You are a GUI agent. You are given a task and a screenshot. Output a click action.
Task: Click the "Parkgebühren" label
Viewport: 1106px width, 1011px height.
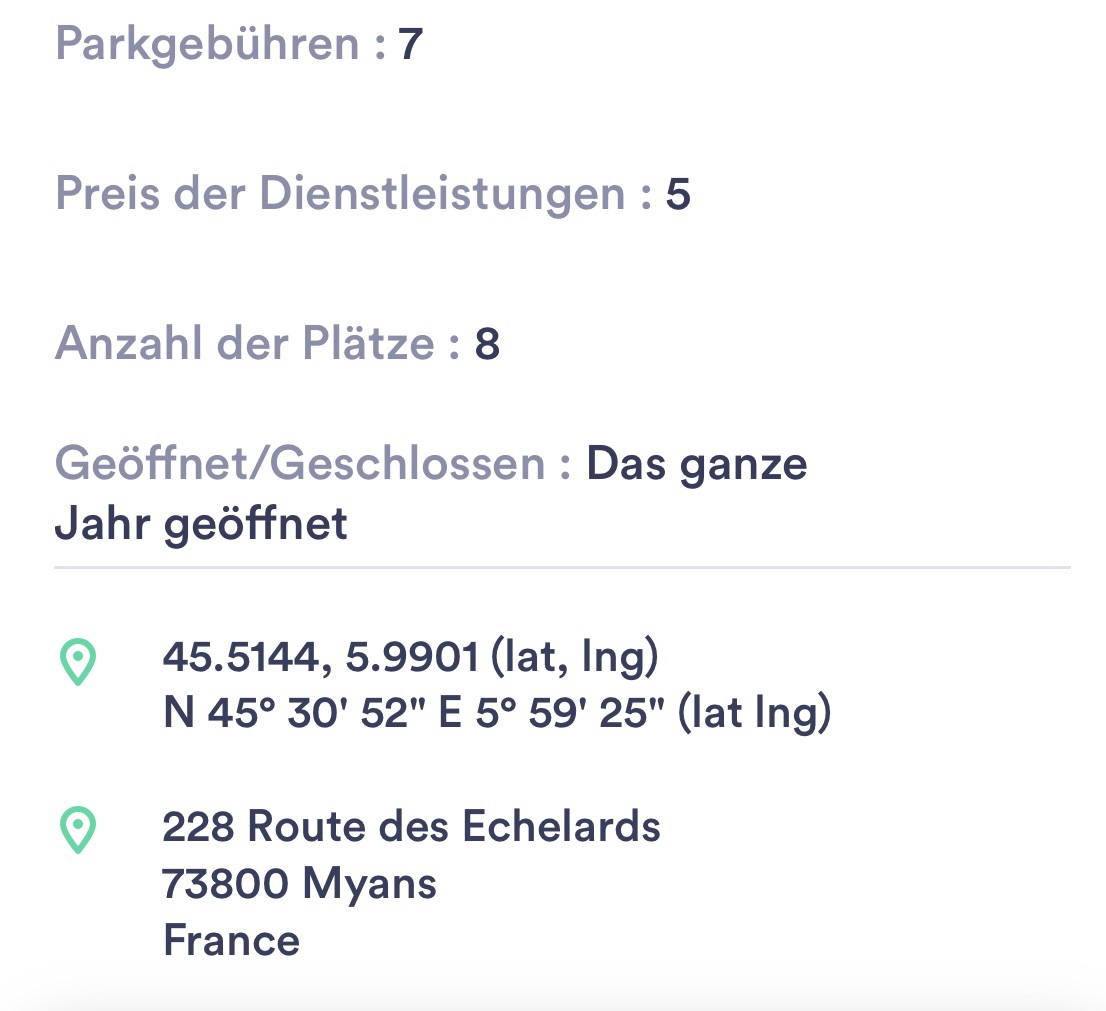click(x=207, y=45)
